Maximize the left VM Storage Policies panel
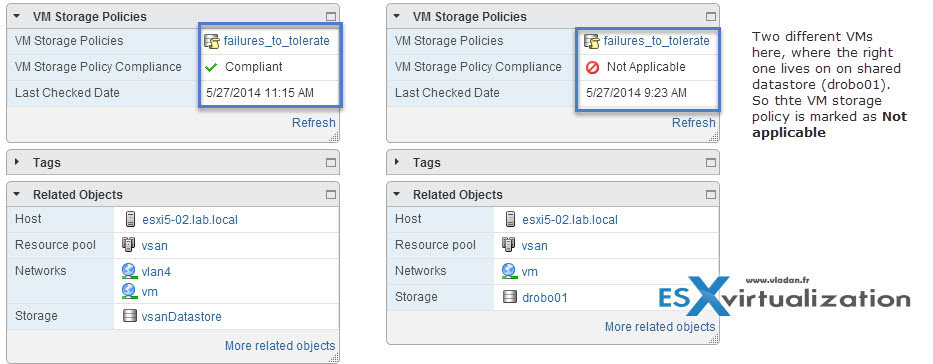933x364 pixels. click(x=331, y=17)
